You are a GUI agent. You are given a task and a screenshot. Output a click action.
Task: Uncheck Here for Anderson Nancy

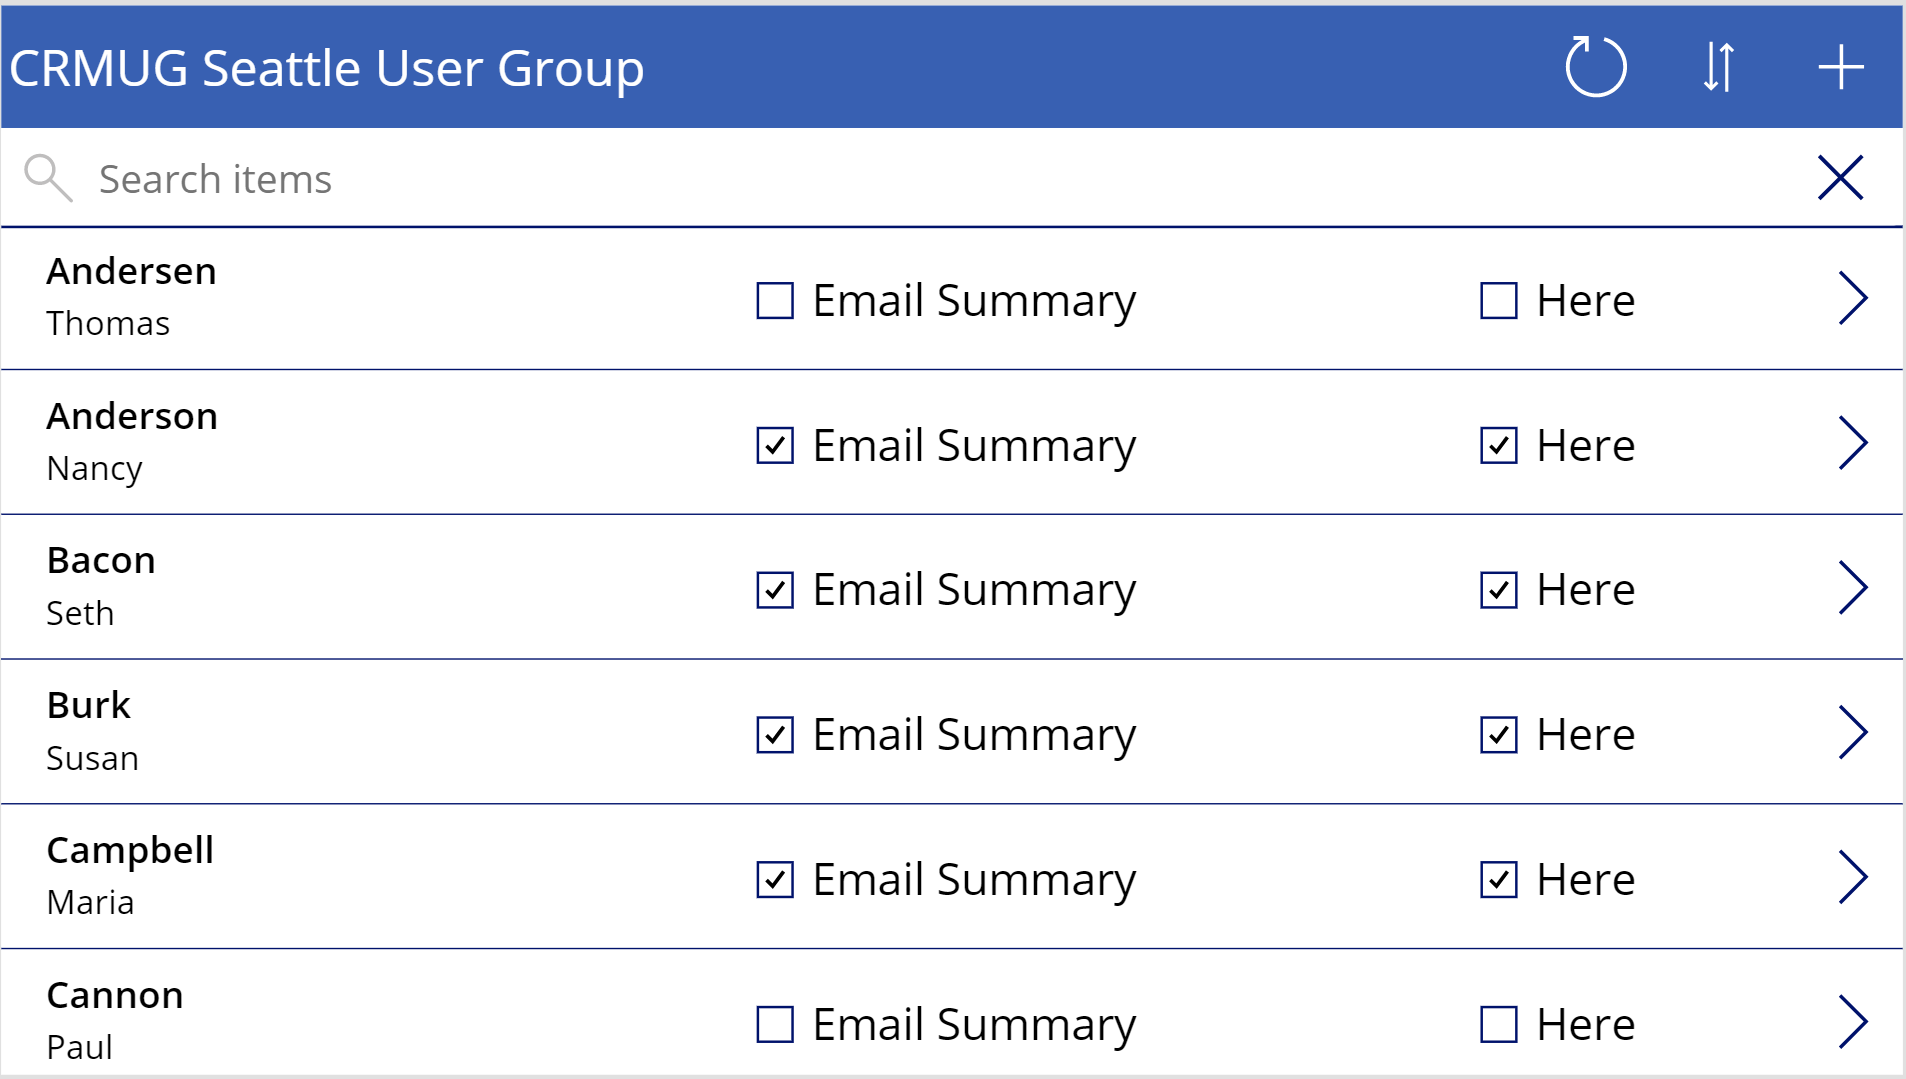click(x=1499, y=445)
